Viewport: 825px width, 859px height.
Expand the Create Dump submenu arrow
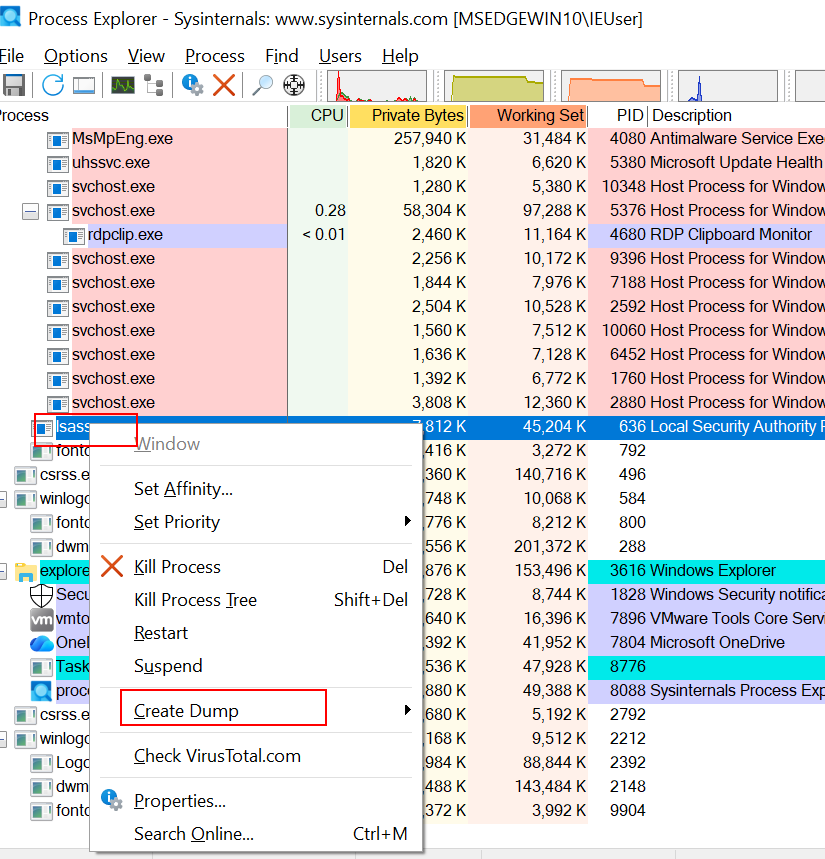tap(407, 709)
